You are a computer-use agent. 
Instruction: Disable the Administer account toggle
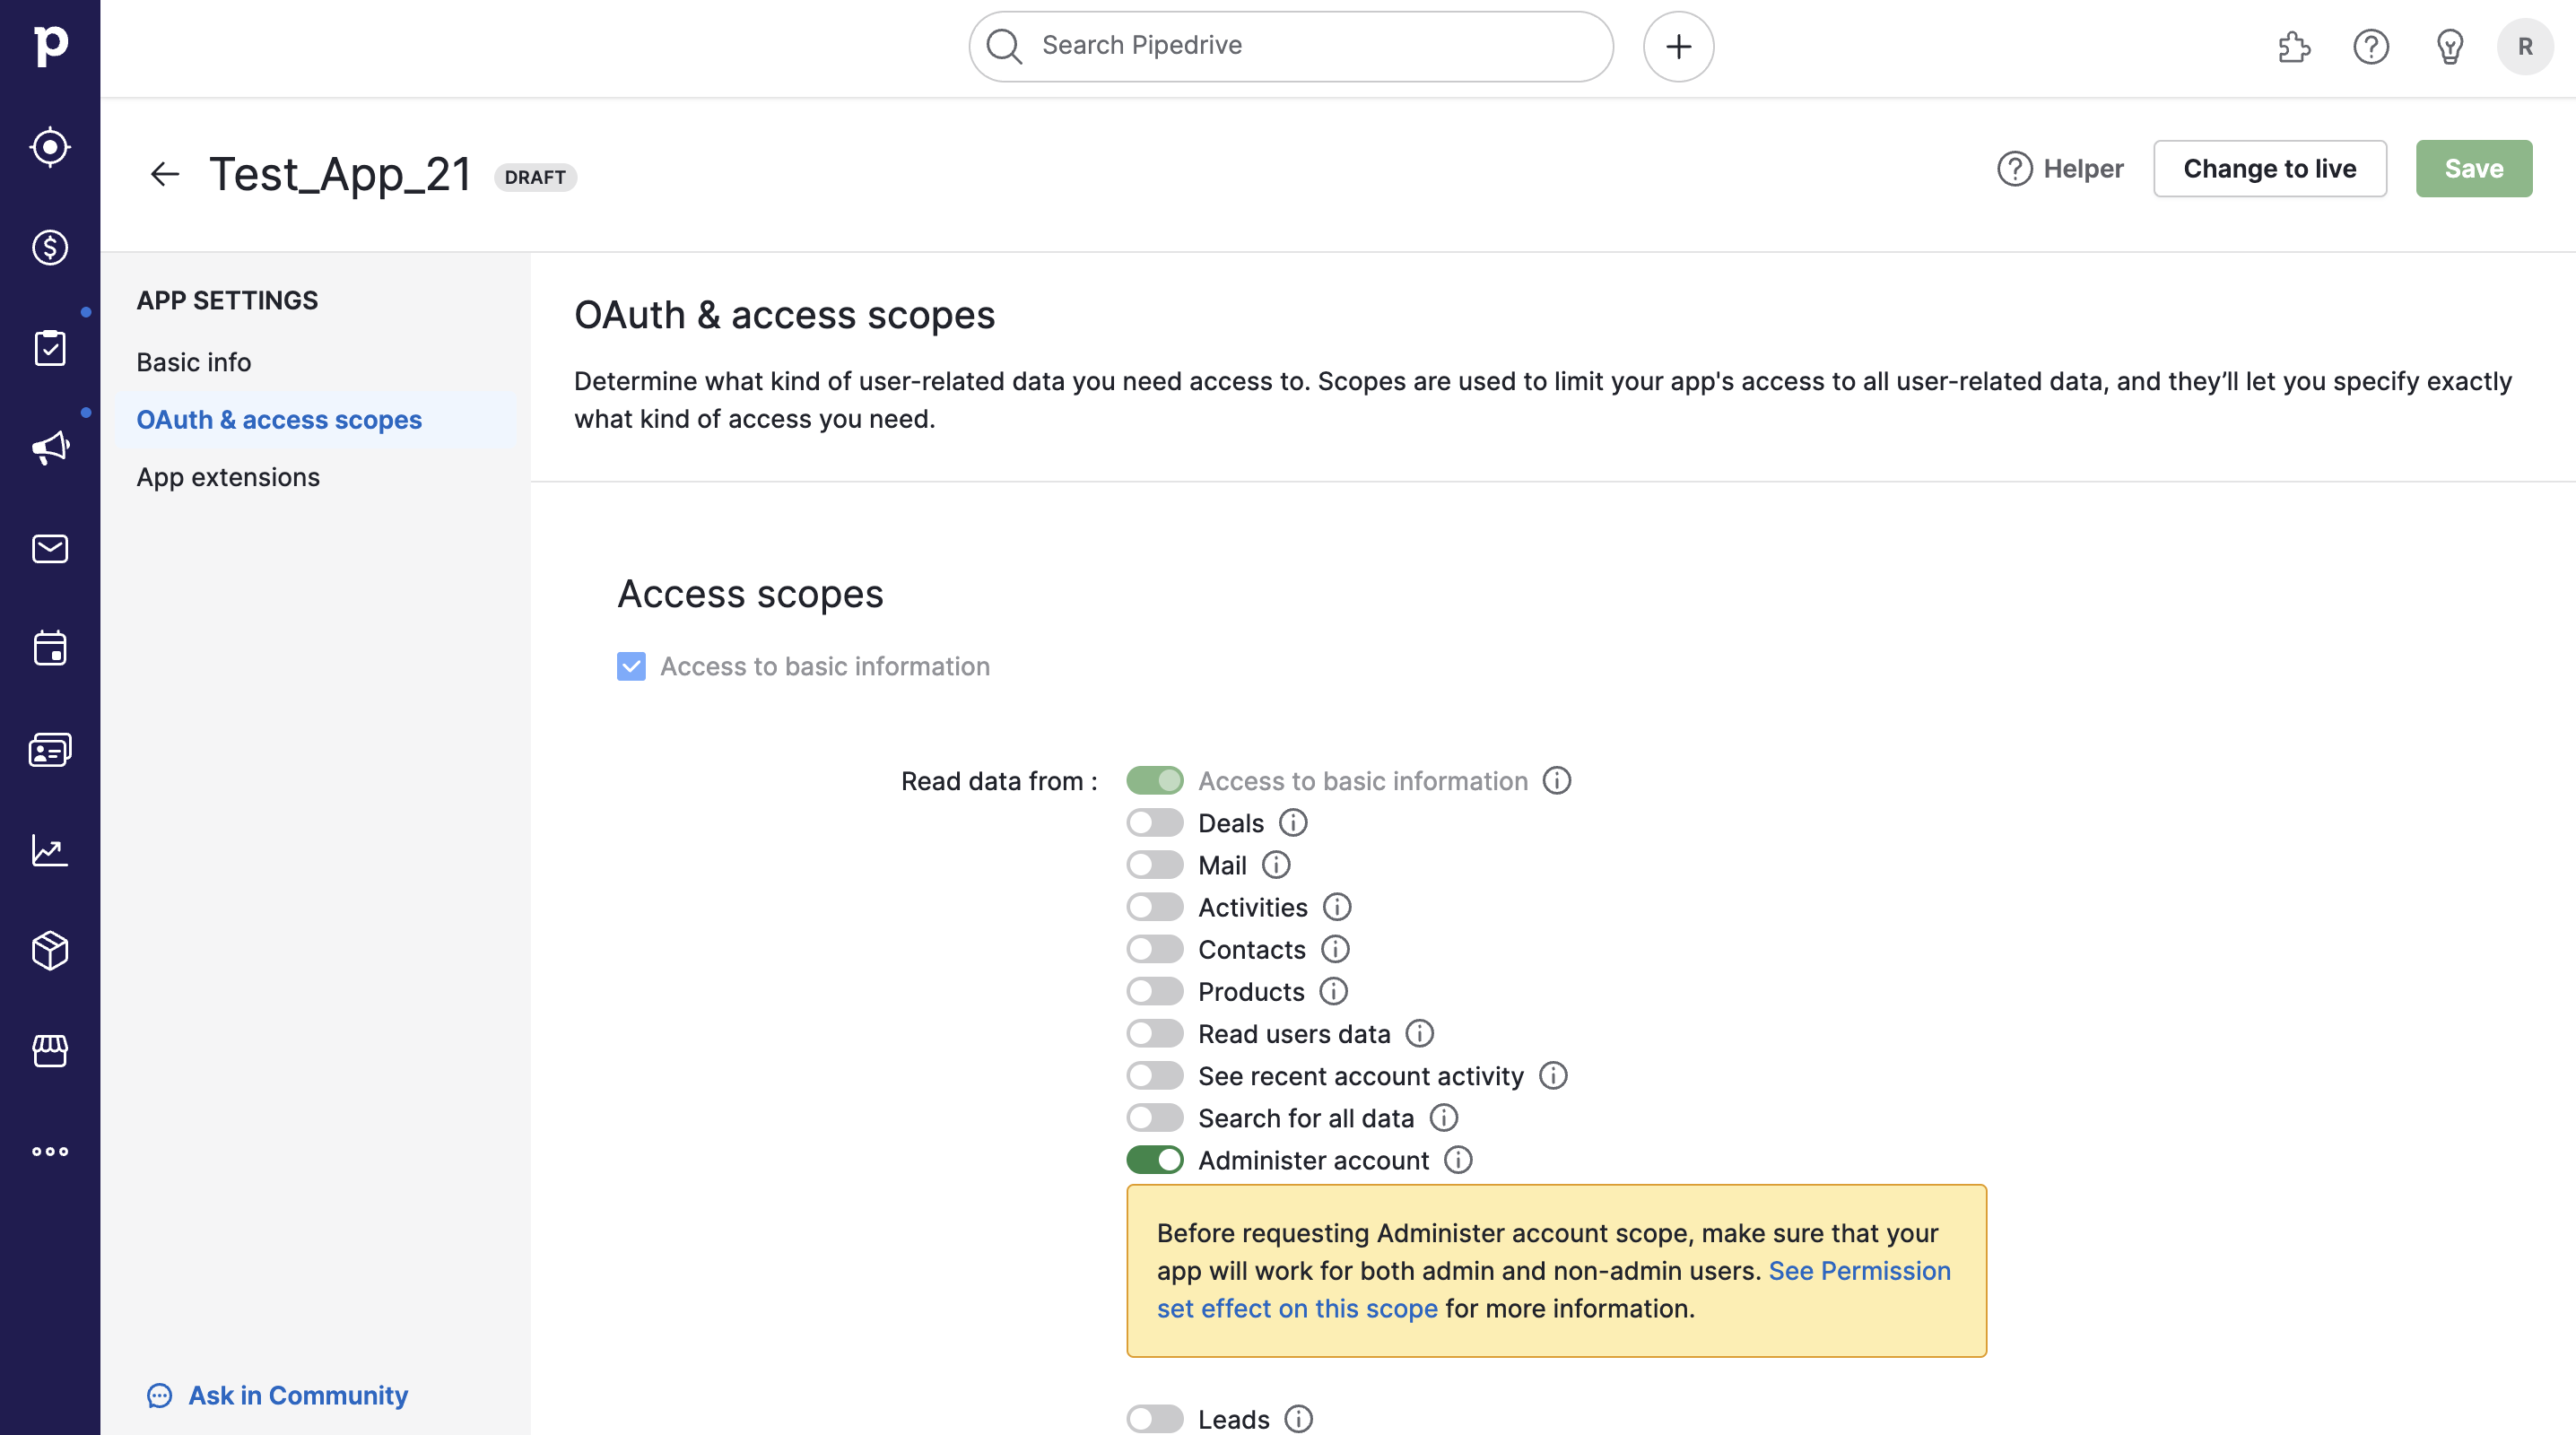pos(1155,1160)
